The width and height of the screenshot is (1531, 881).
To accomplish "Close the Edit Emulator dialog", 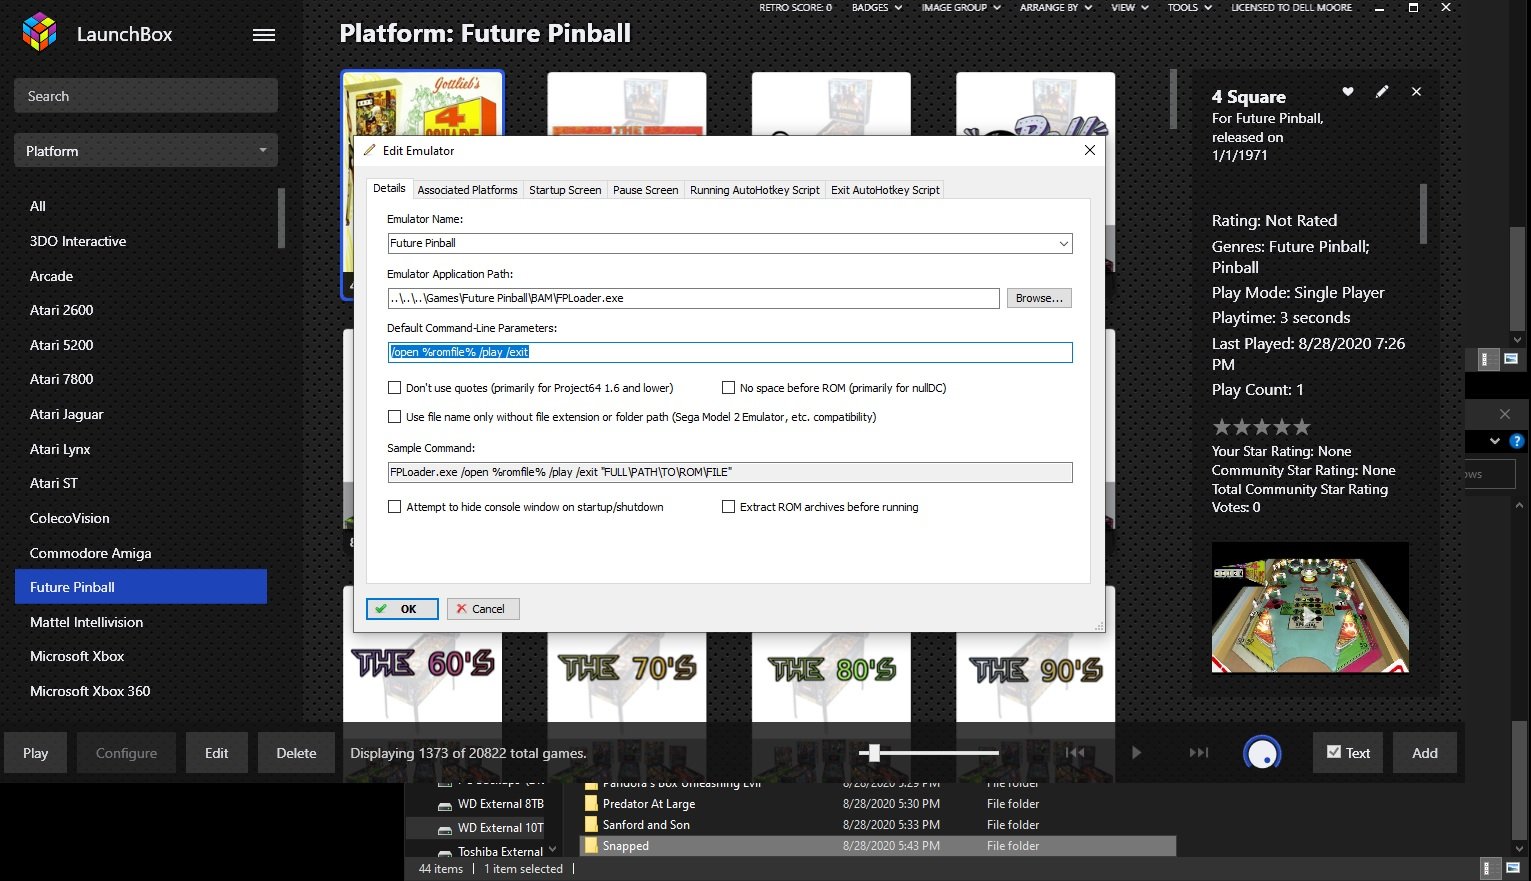I will [1090, 150].
